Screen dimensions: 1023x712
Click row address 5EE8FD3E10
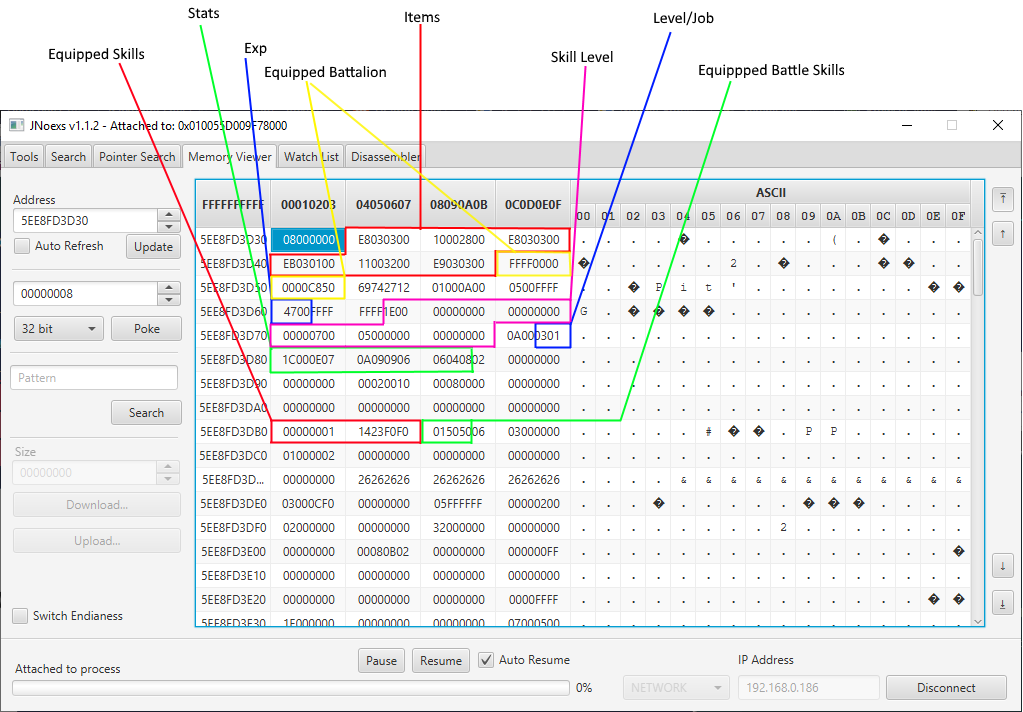(x=233, y=576)
